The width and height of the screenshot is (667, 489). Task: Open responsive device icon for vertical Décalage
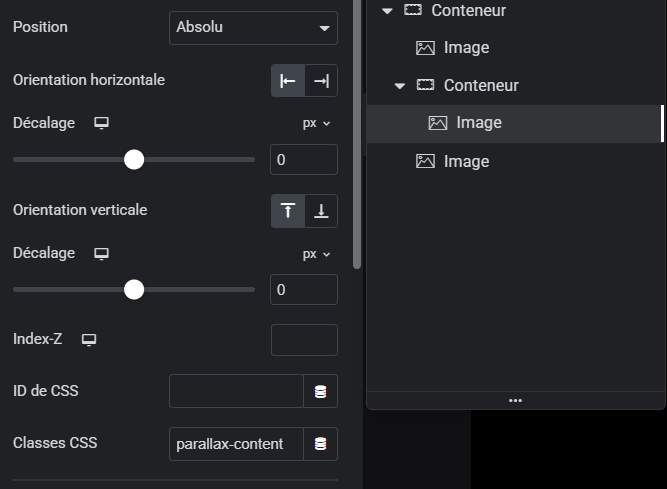tap(101, 254)
